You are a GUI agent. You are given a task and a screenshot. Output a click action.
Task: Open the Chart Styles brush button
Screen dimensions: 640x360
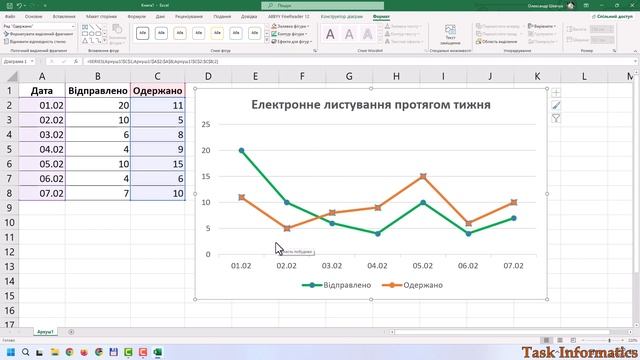[556, 106]
